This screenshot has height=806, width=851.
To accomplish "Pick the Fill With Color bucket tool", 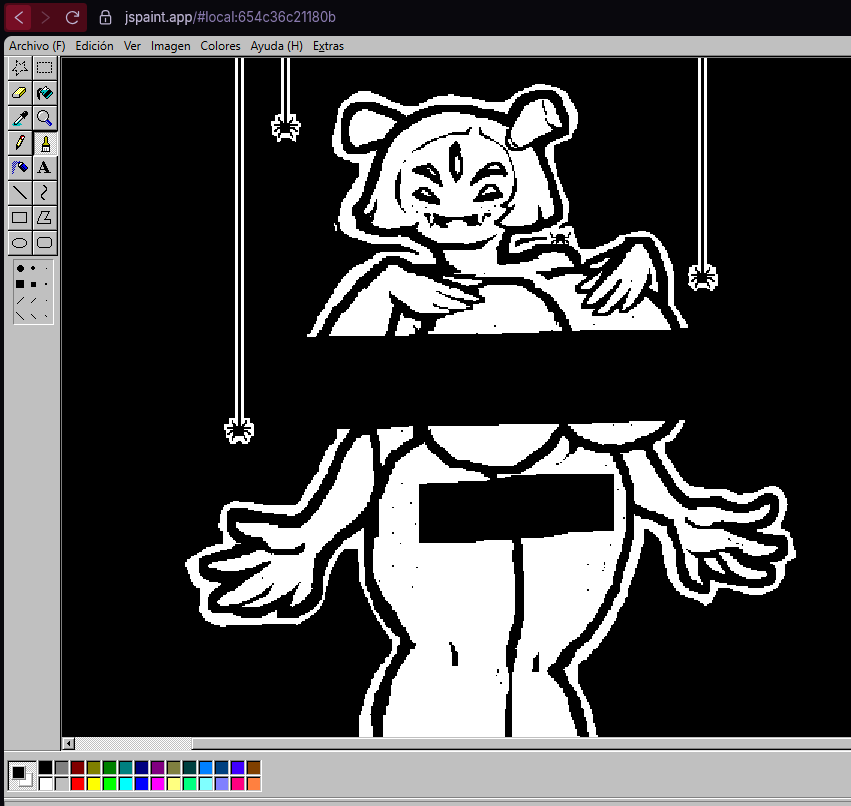I will pyautogui.click(x=45, y=93).
